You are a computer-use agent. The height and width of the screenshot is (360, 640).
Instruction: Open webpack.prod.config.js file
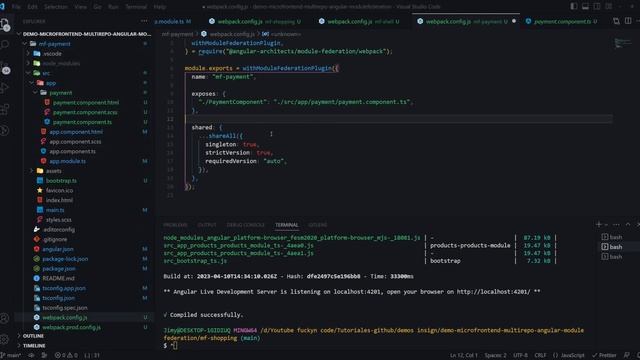click(x=71, y=327)
